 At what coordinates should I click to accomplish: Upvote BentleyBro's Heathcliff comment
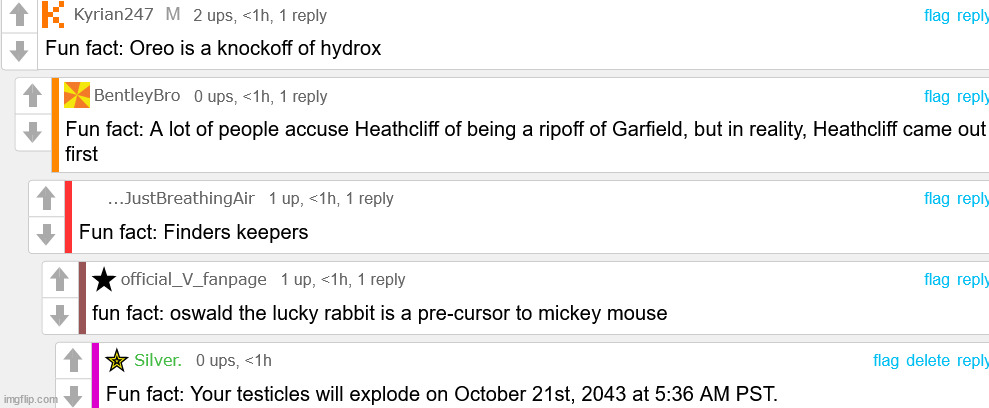pyautogui.click(x=32, y=96)
